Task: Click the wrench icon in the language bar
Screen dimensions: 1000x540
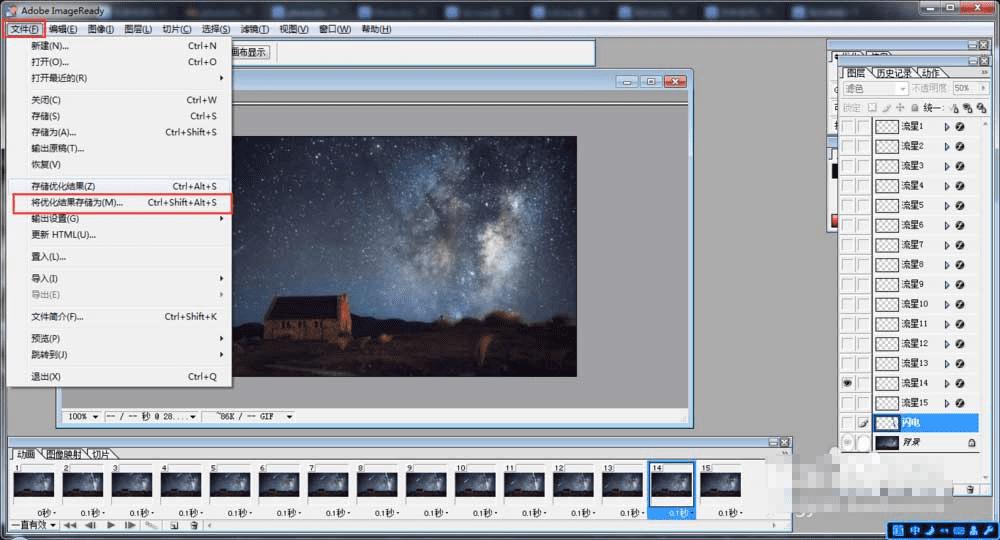Action: (989, 530)
